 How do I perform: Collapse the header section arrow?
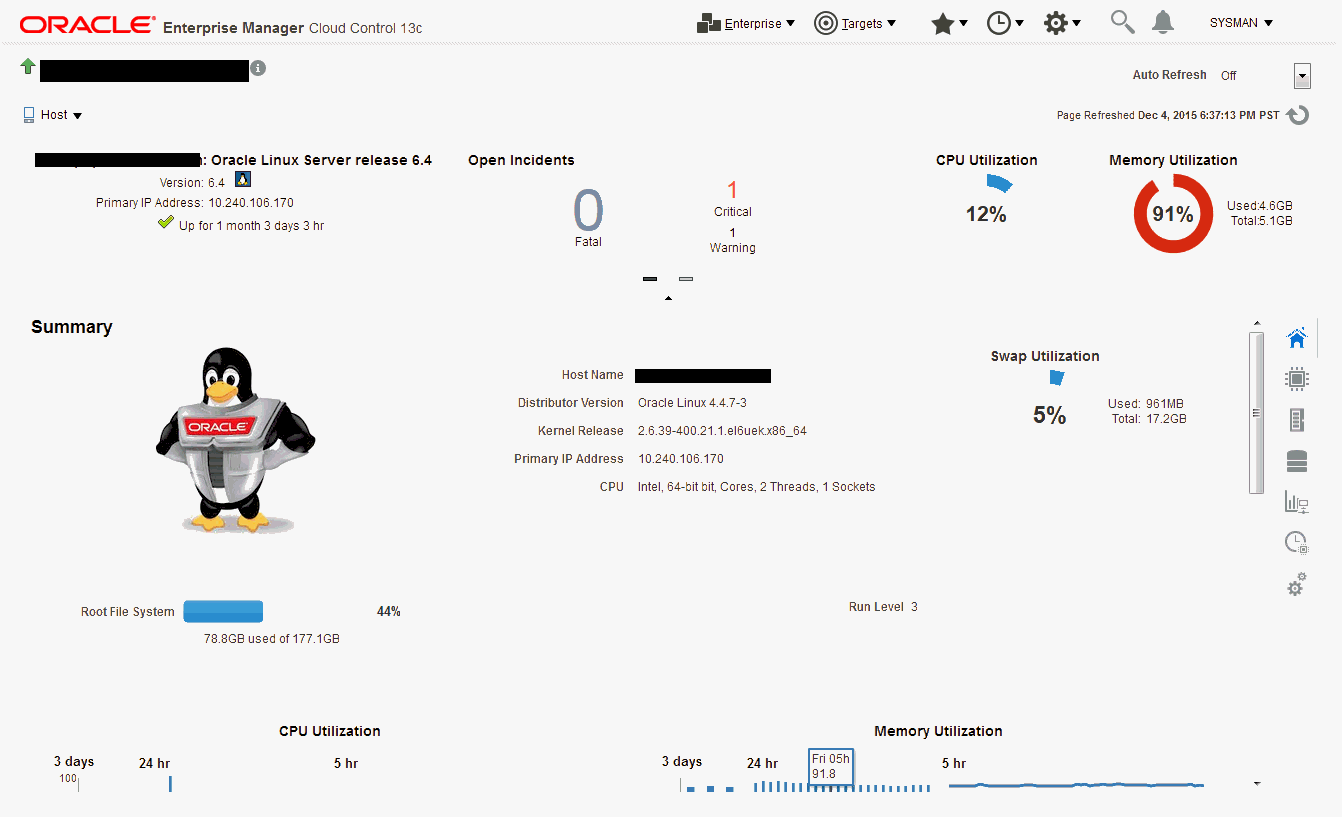[x=668, y=298]
